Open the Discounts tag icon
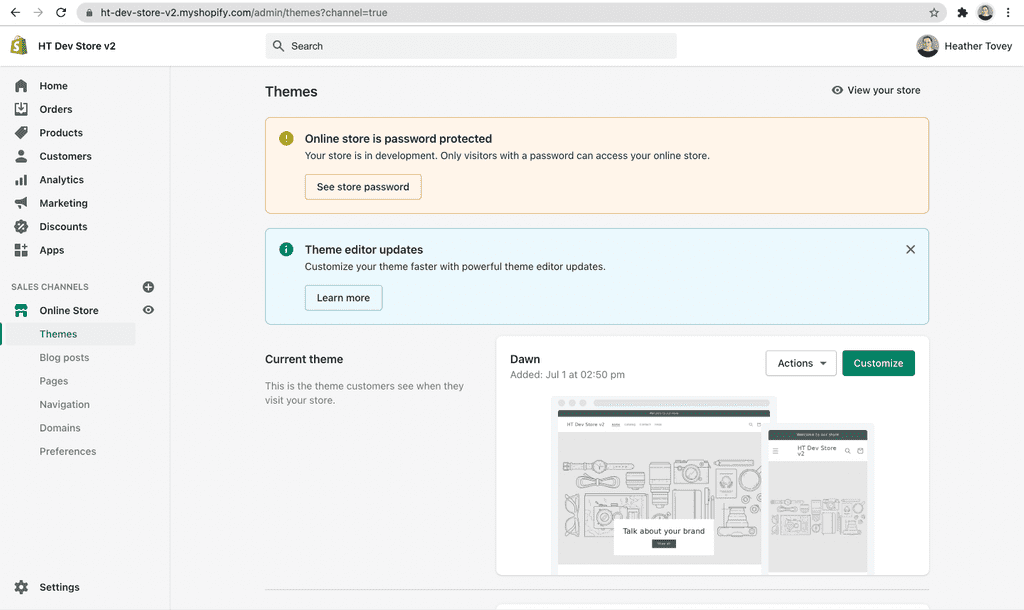The width and height of the screenshot is (1024, 610). [20, 226]
